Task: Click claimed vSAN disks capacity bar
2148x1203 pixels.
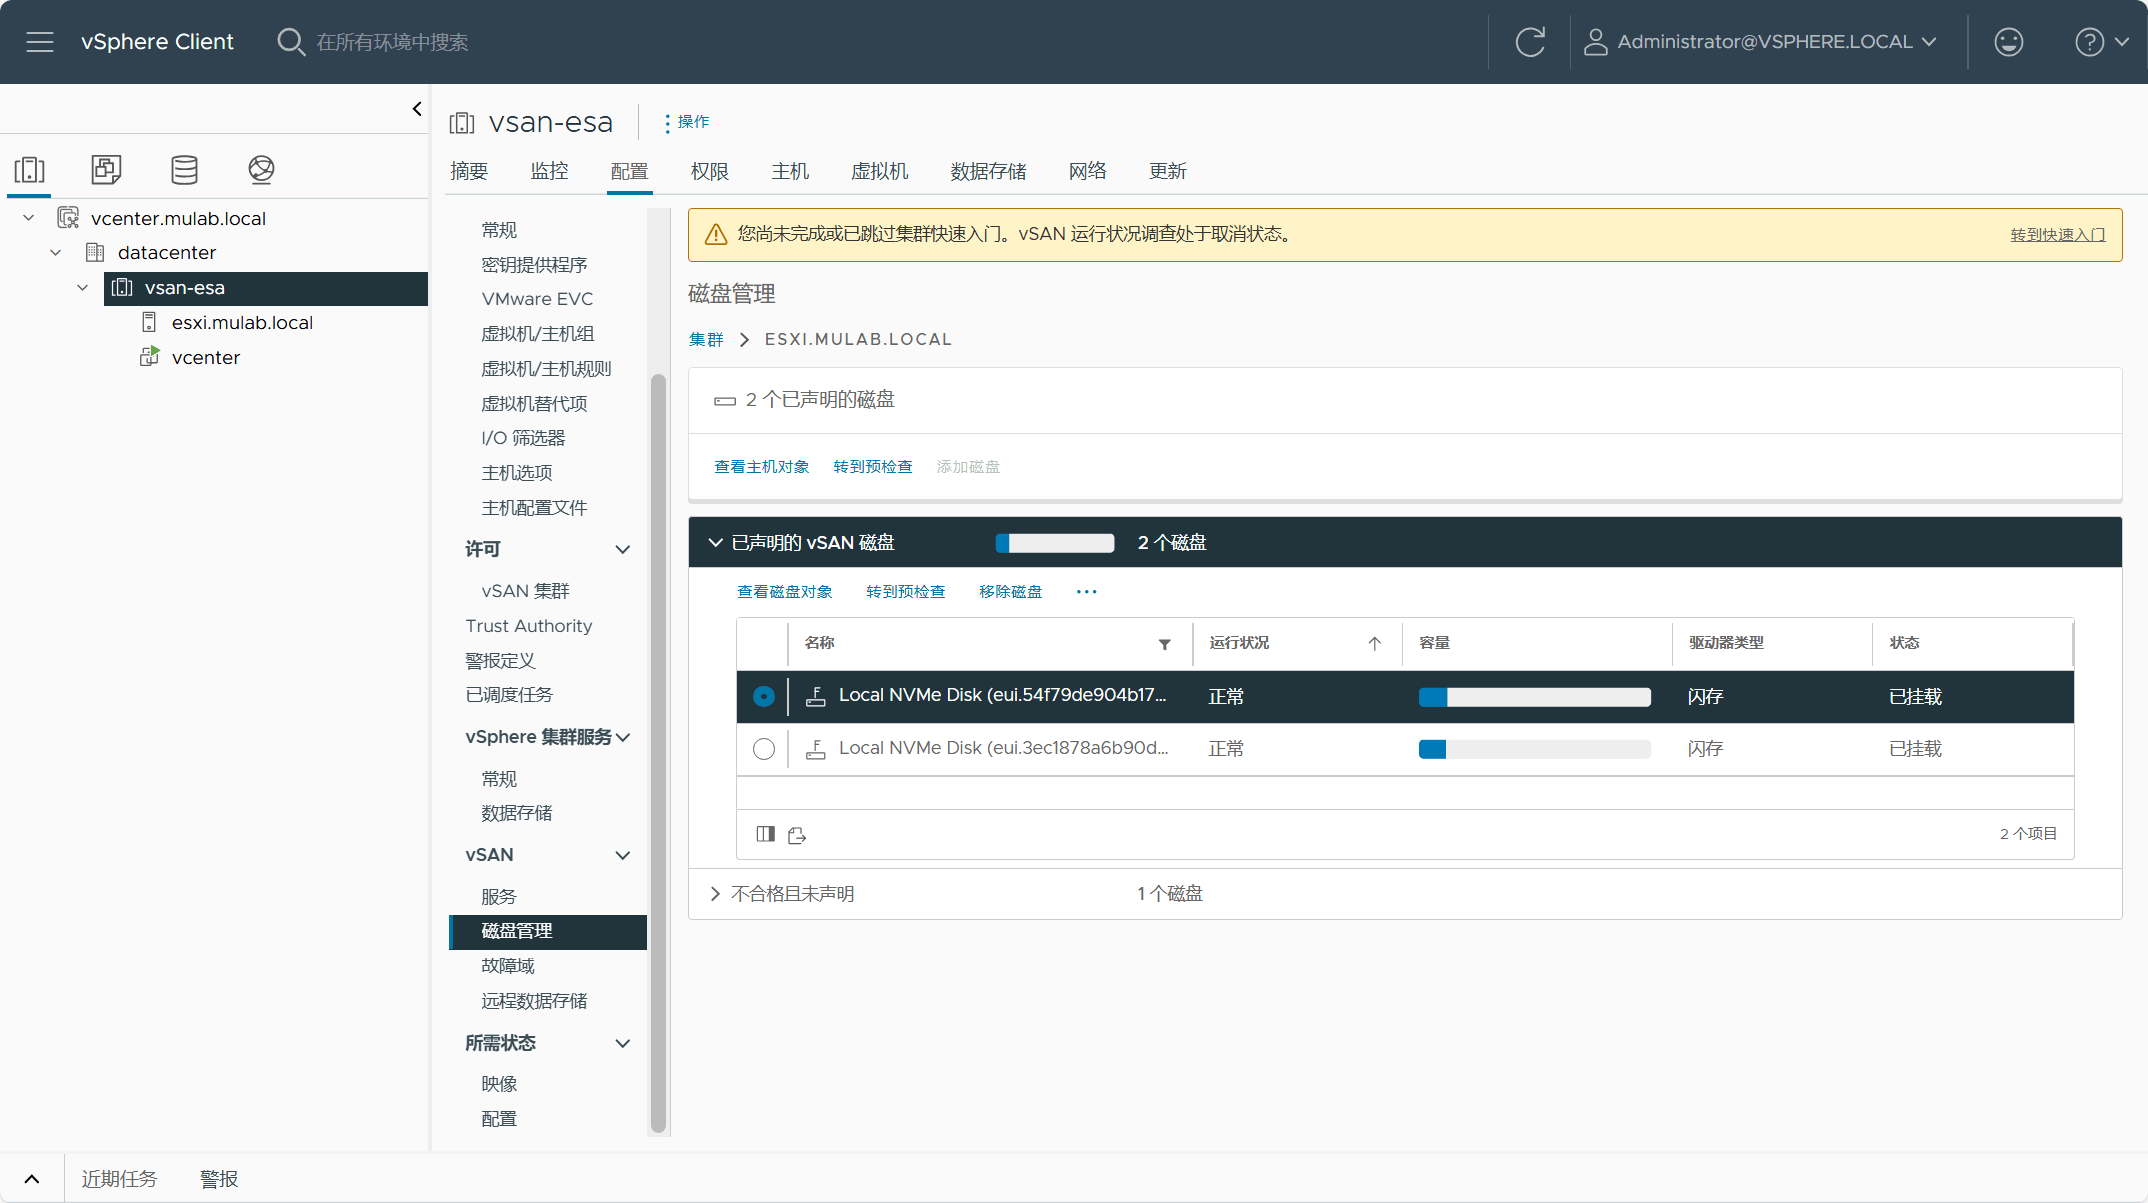Action: [x=1055, y=543]
